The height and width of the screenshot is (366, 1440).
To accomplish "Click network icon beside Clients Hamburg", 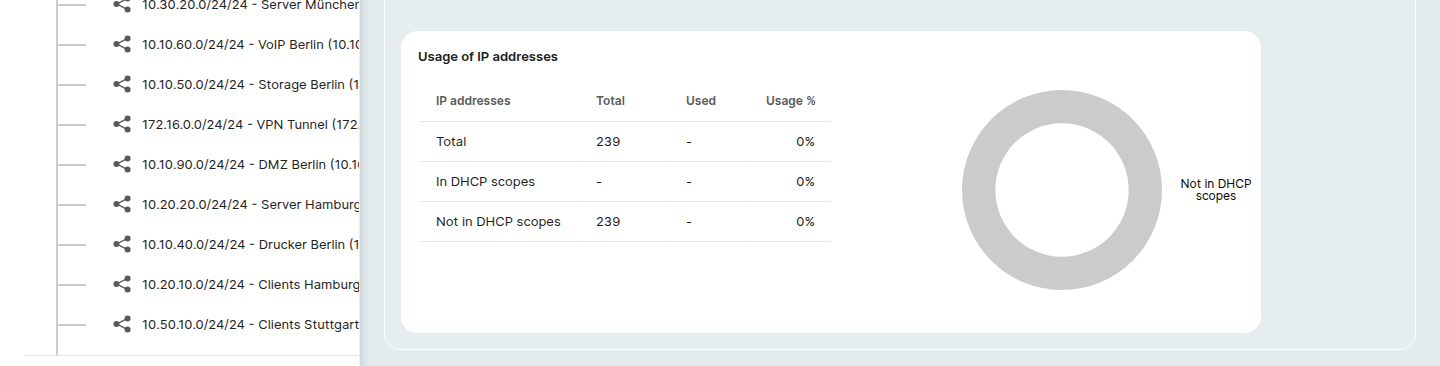I will point(122,284).
